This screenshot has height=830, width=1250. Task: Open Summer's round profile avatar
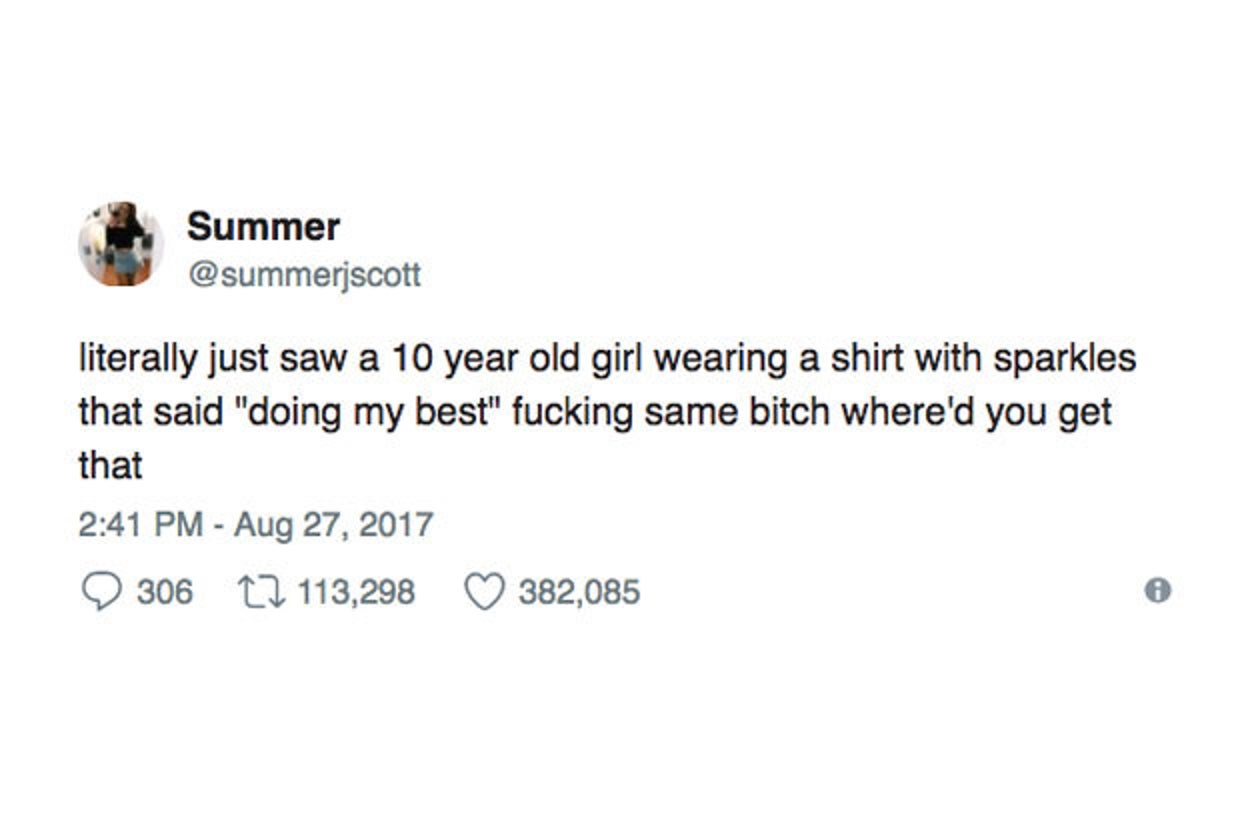click(x=121, y=244)
